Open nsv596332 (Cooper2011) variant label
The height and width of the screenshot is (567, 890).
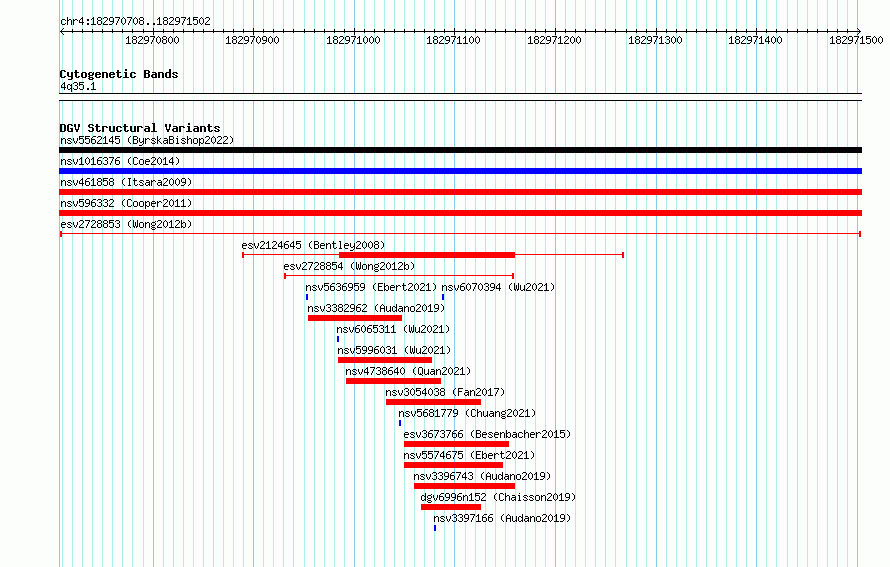click(126, 203)
